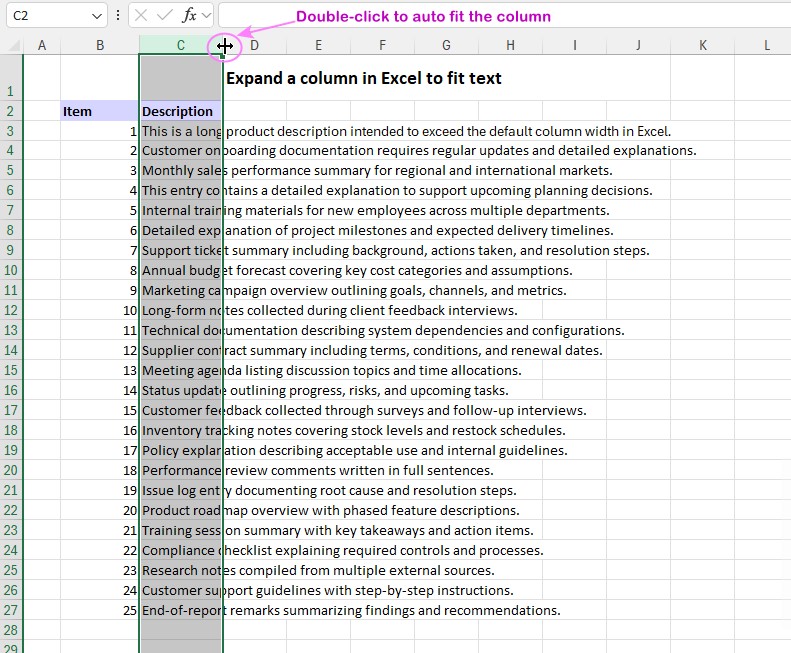The height and width of the screenshot is (653, 791).
Task: Select 'Product roadmap overview' cell
Action: (181, 510)
